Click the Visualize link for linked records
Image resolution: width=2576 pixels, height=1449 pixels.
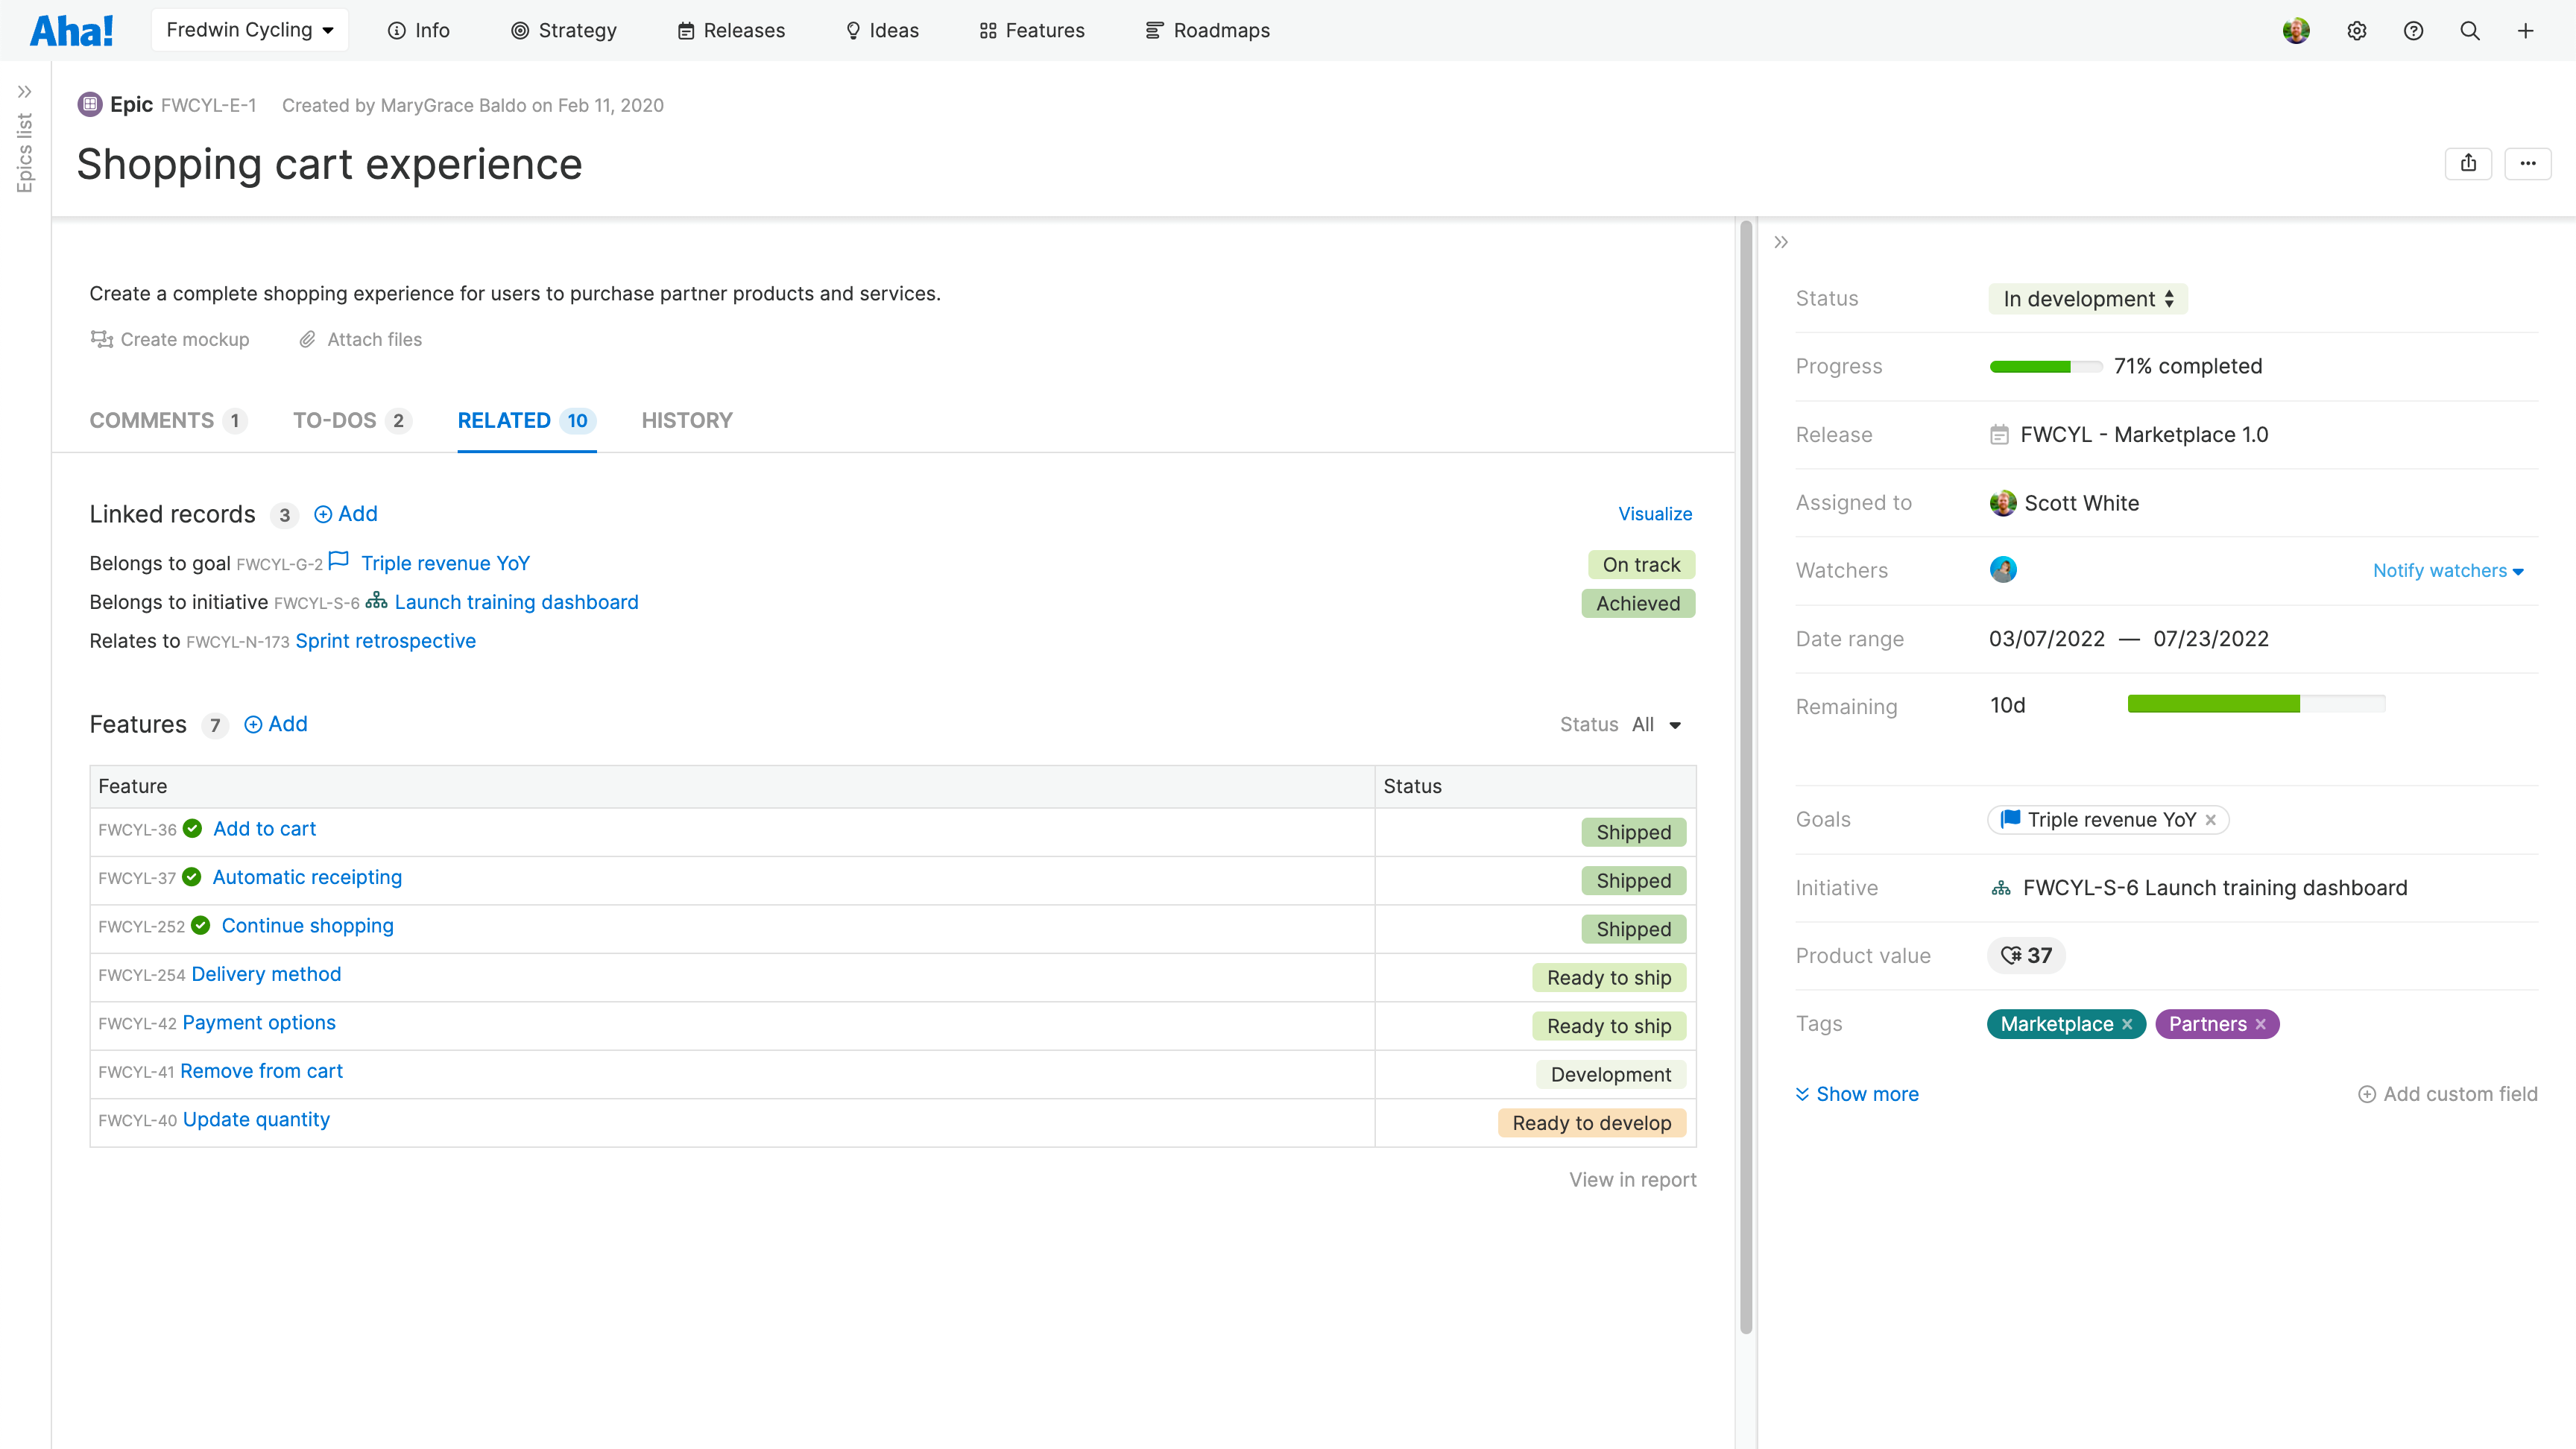1654,513
